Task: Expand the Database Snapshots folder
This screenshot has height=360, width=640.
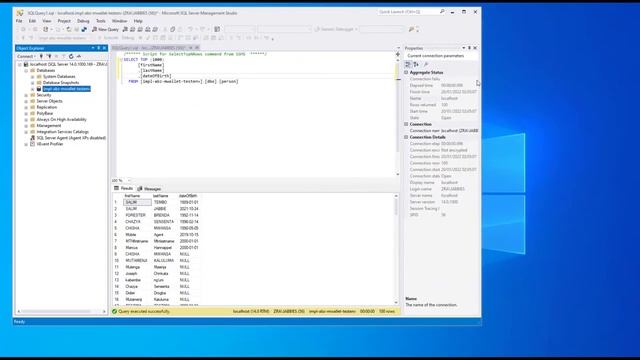Action: [33, 83]
